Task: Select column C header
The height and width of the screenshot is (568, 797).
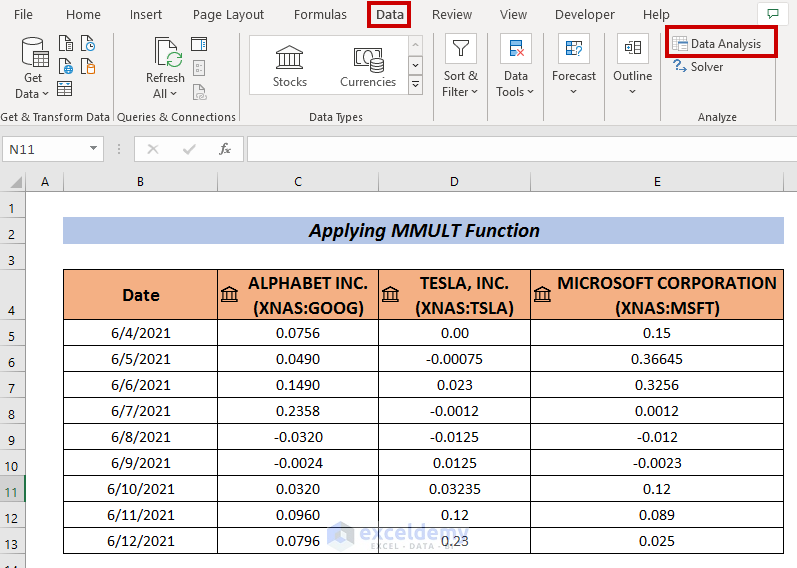Action: (x=298, y=182)
